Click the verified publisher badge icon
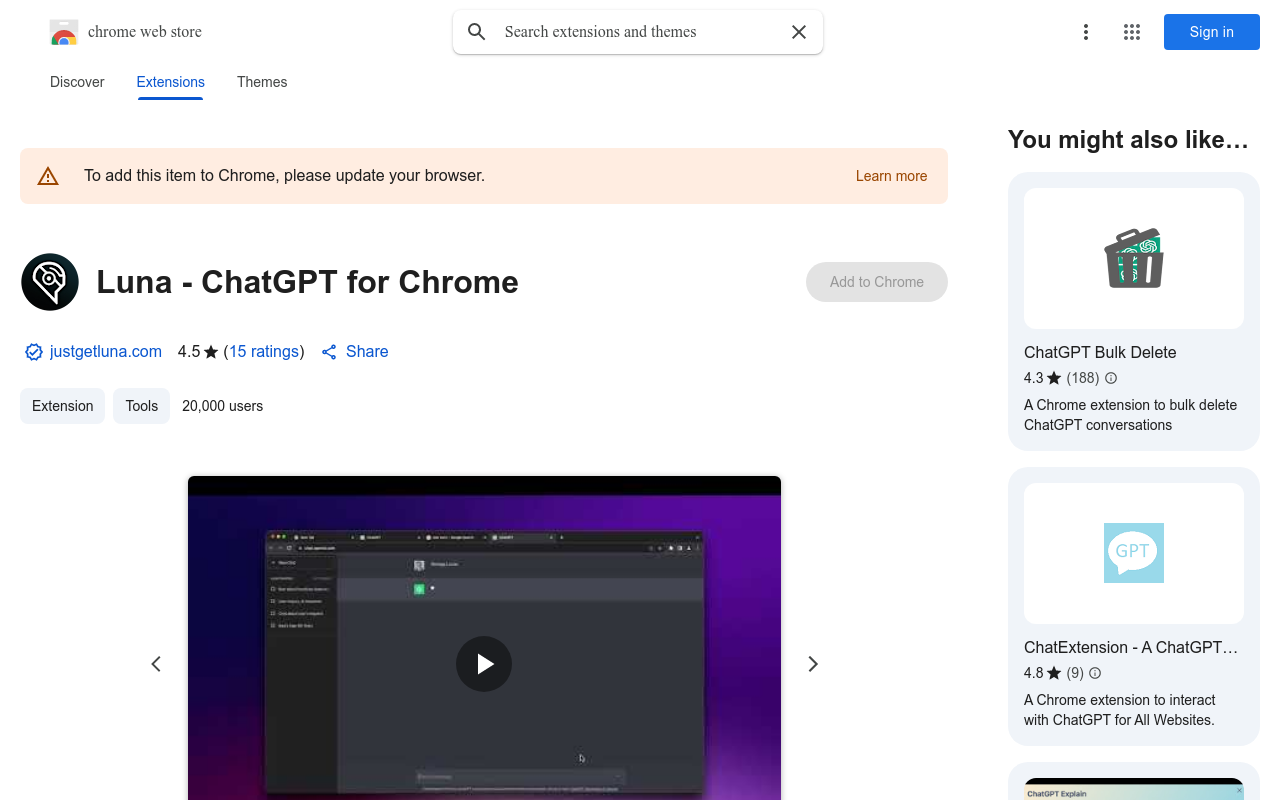Image resolution: width=1280 pixels, height=800 pixels. pos(34,352)
